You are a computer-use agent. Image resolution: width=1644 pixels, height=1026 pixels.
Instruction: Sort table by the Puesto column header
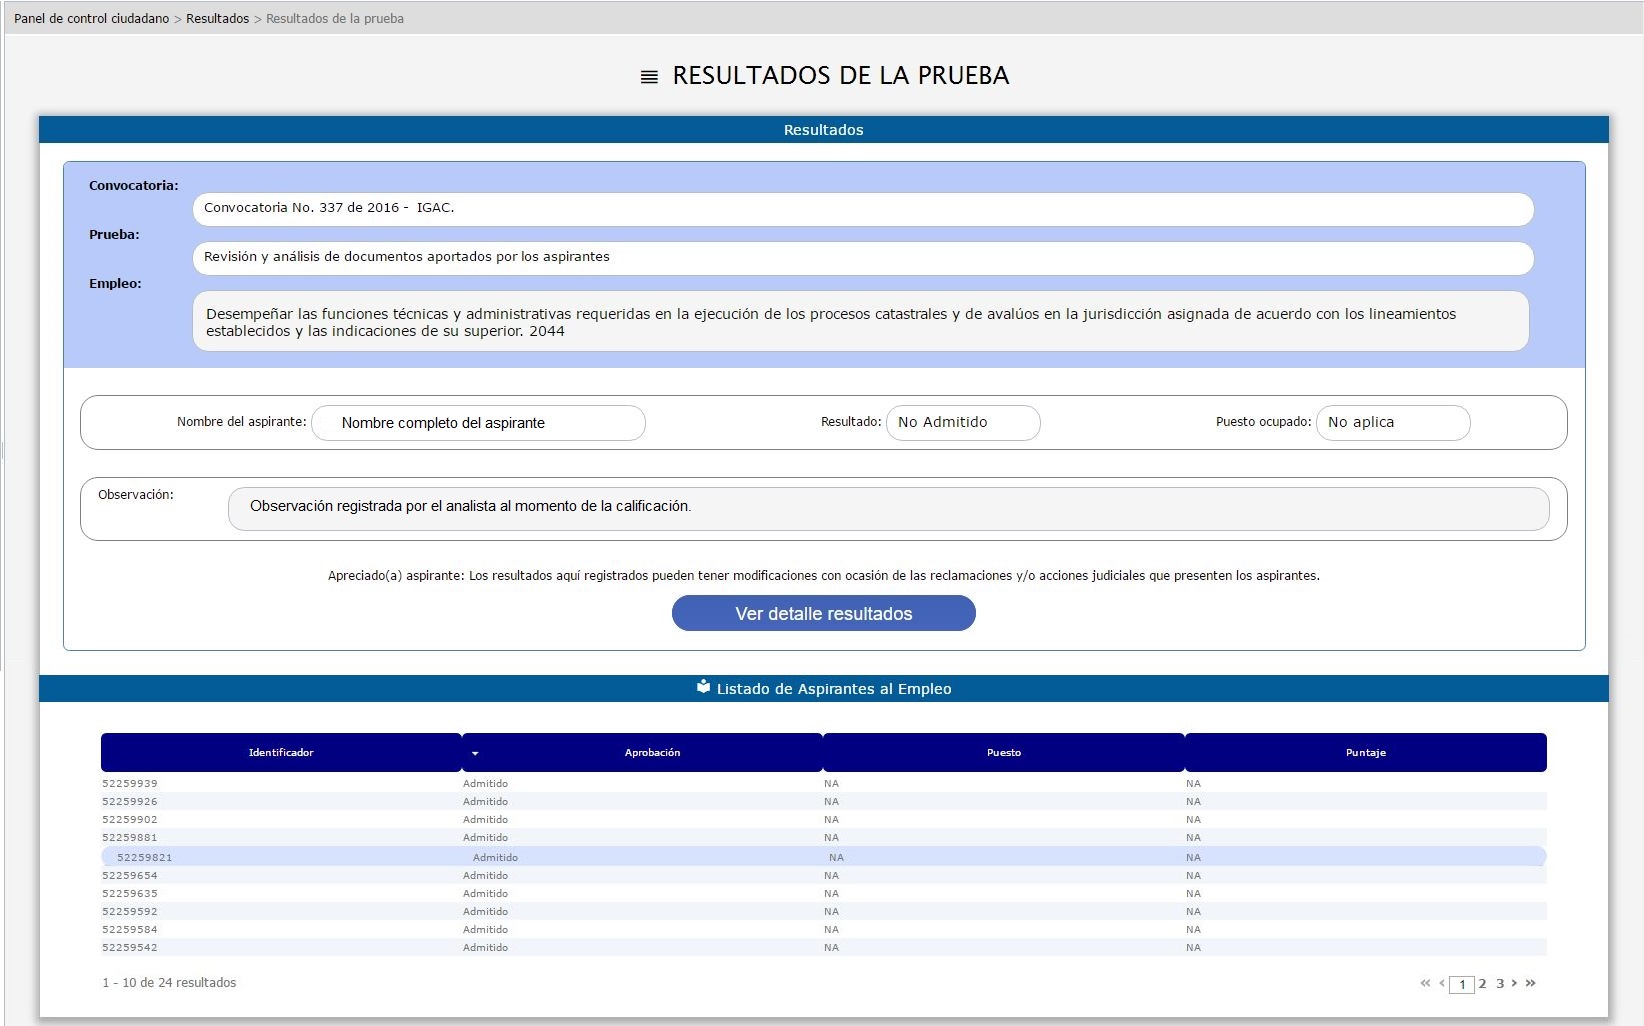[1003, 753]
